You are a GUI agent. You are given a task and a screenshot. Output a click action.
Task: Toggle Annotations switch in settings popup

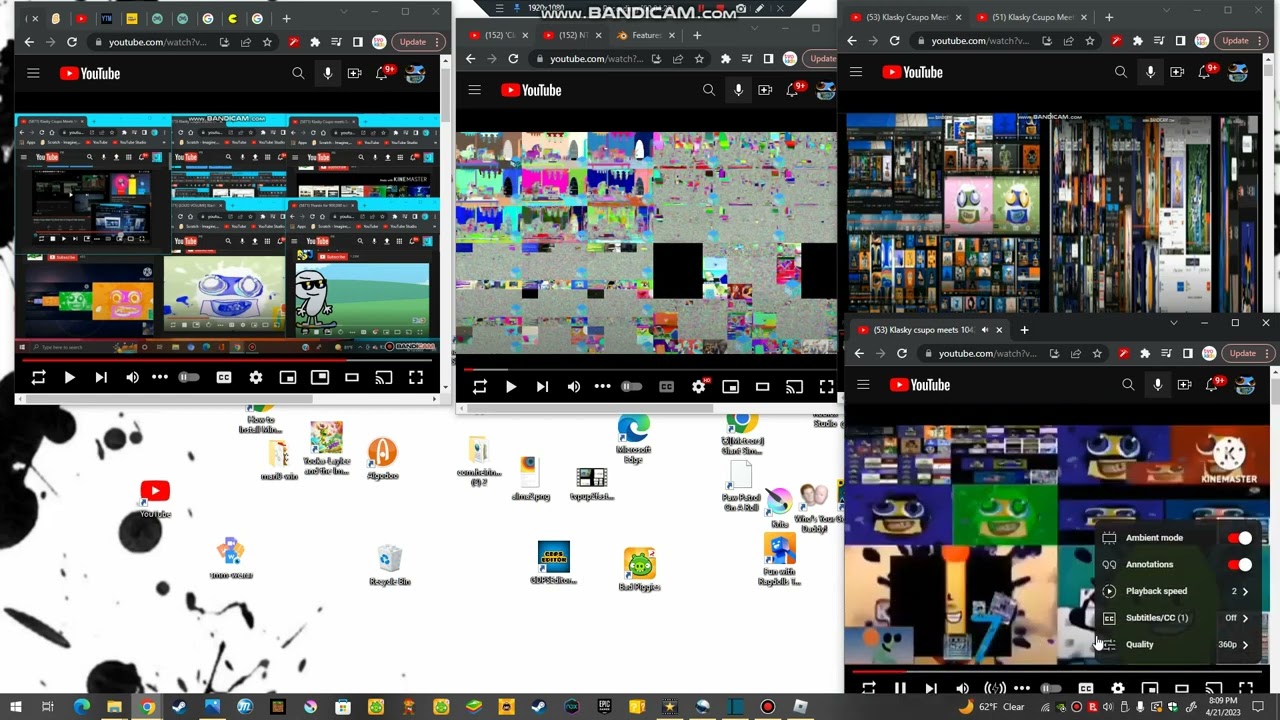[x=1240, y=564]
